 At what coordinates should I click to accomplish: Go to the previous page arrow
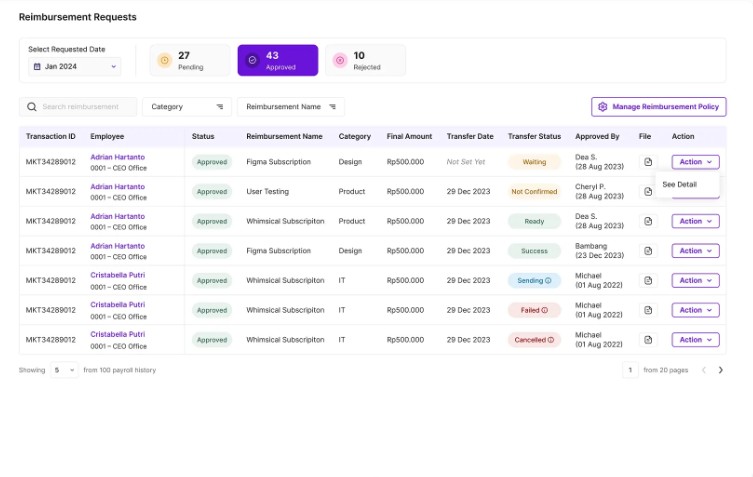click(x=704, y=370)
